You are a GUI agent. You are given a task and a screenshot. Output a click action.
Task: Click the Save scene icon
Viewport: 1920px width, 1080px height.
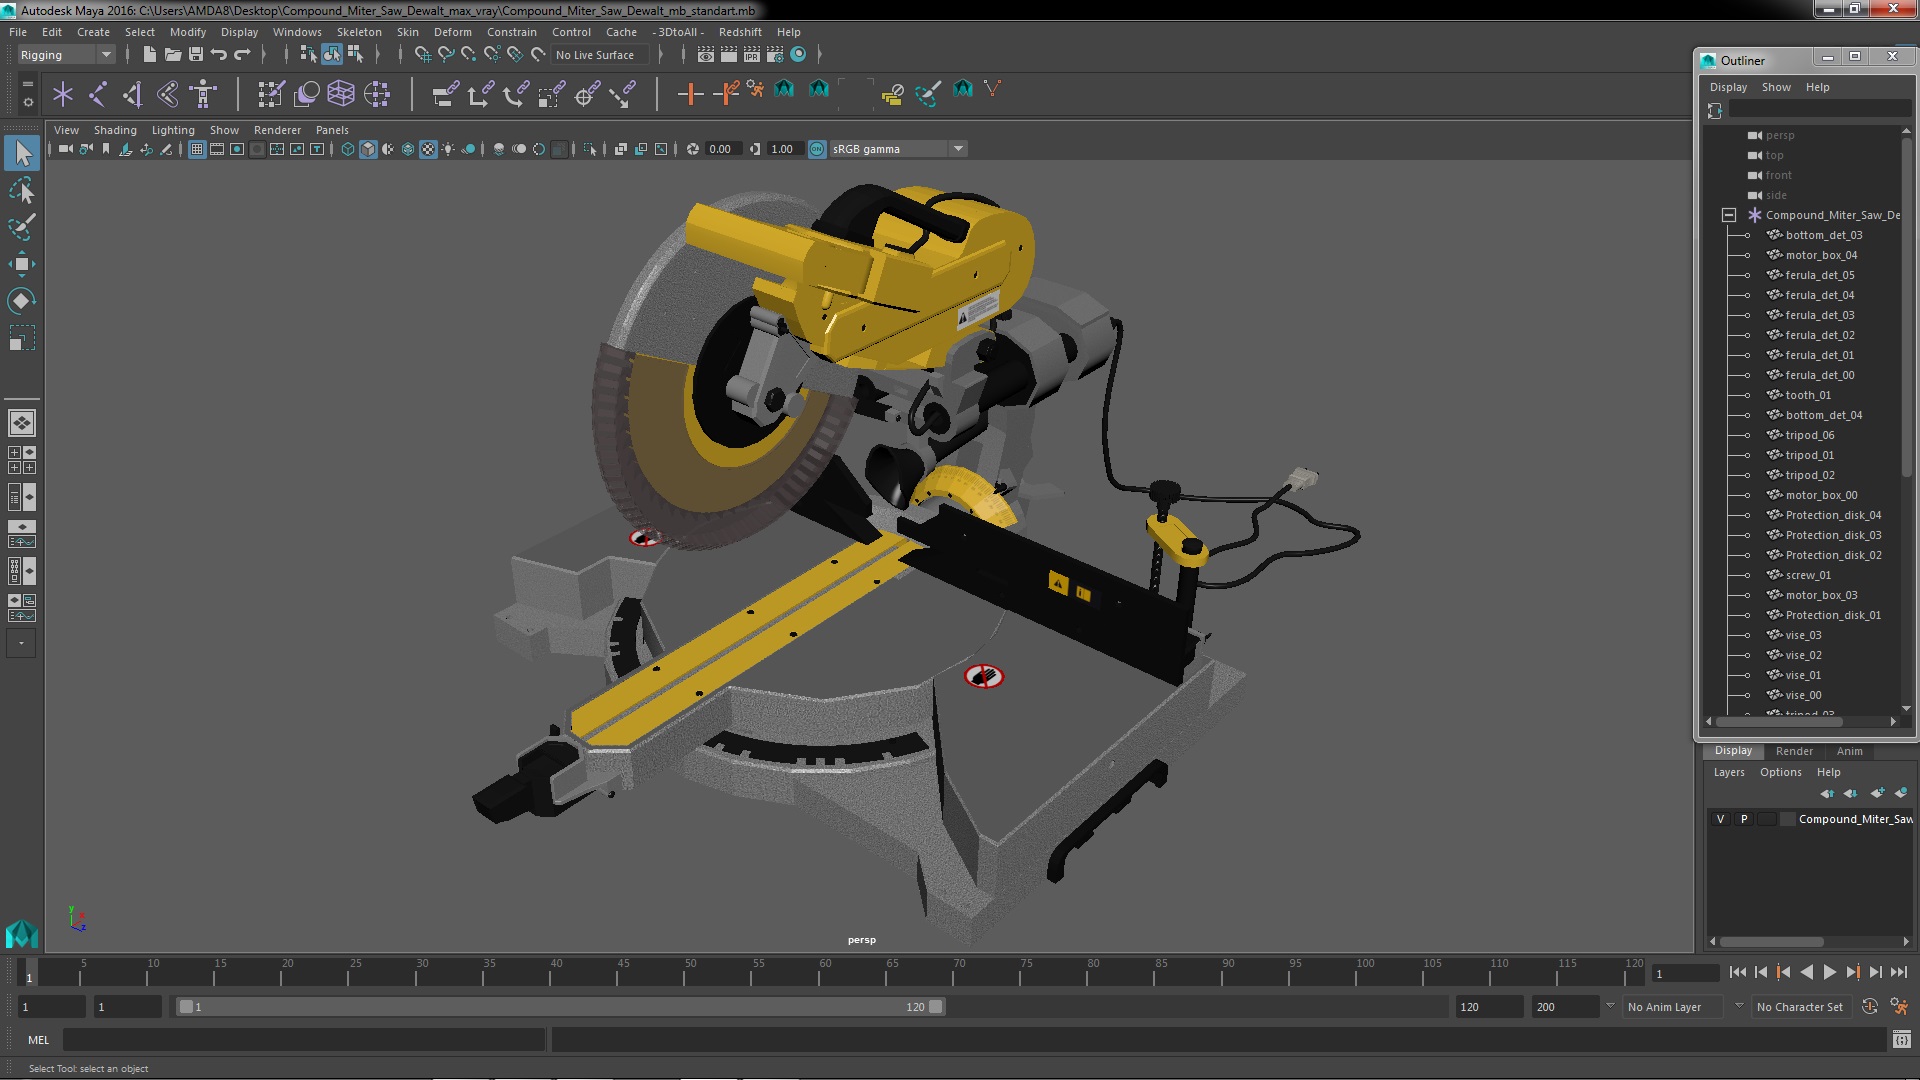coord(196,55)
